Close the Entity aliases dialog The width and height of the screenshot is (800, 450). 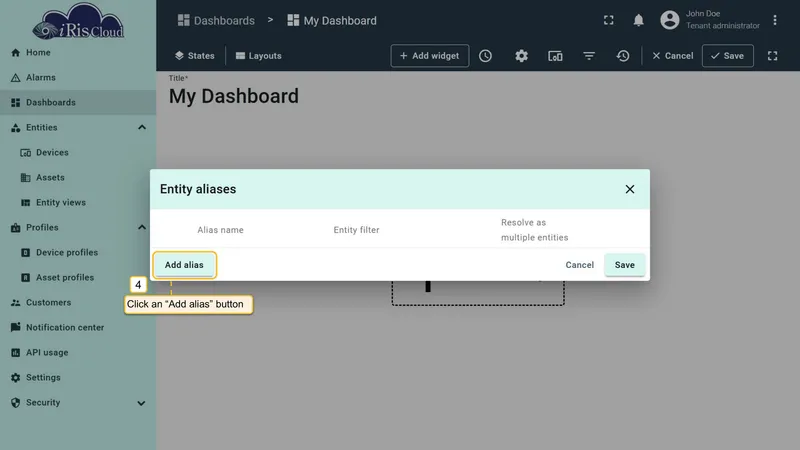(630, 189)
